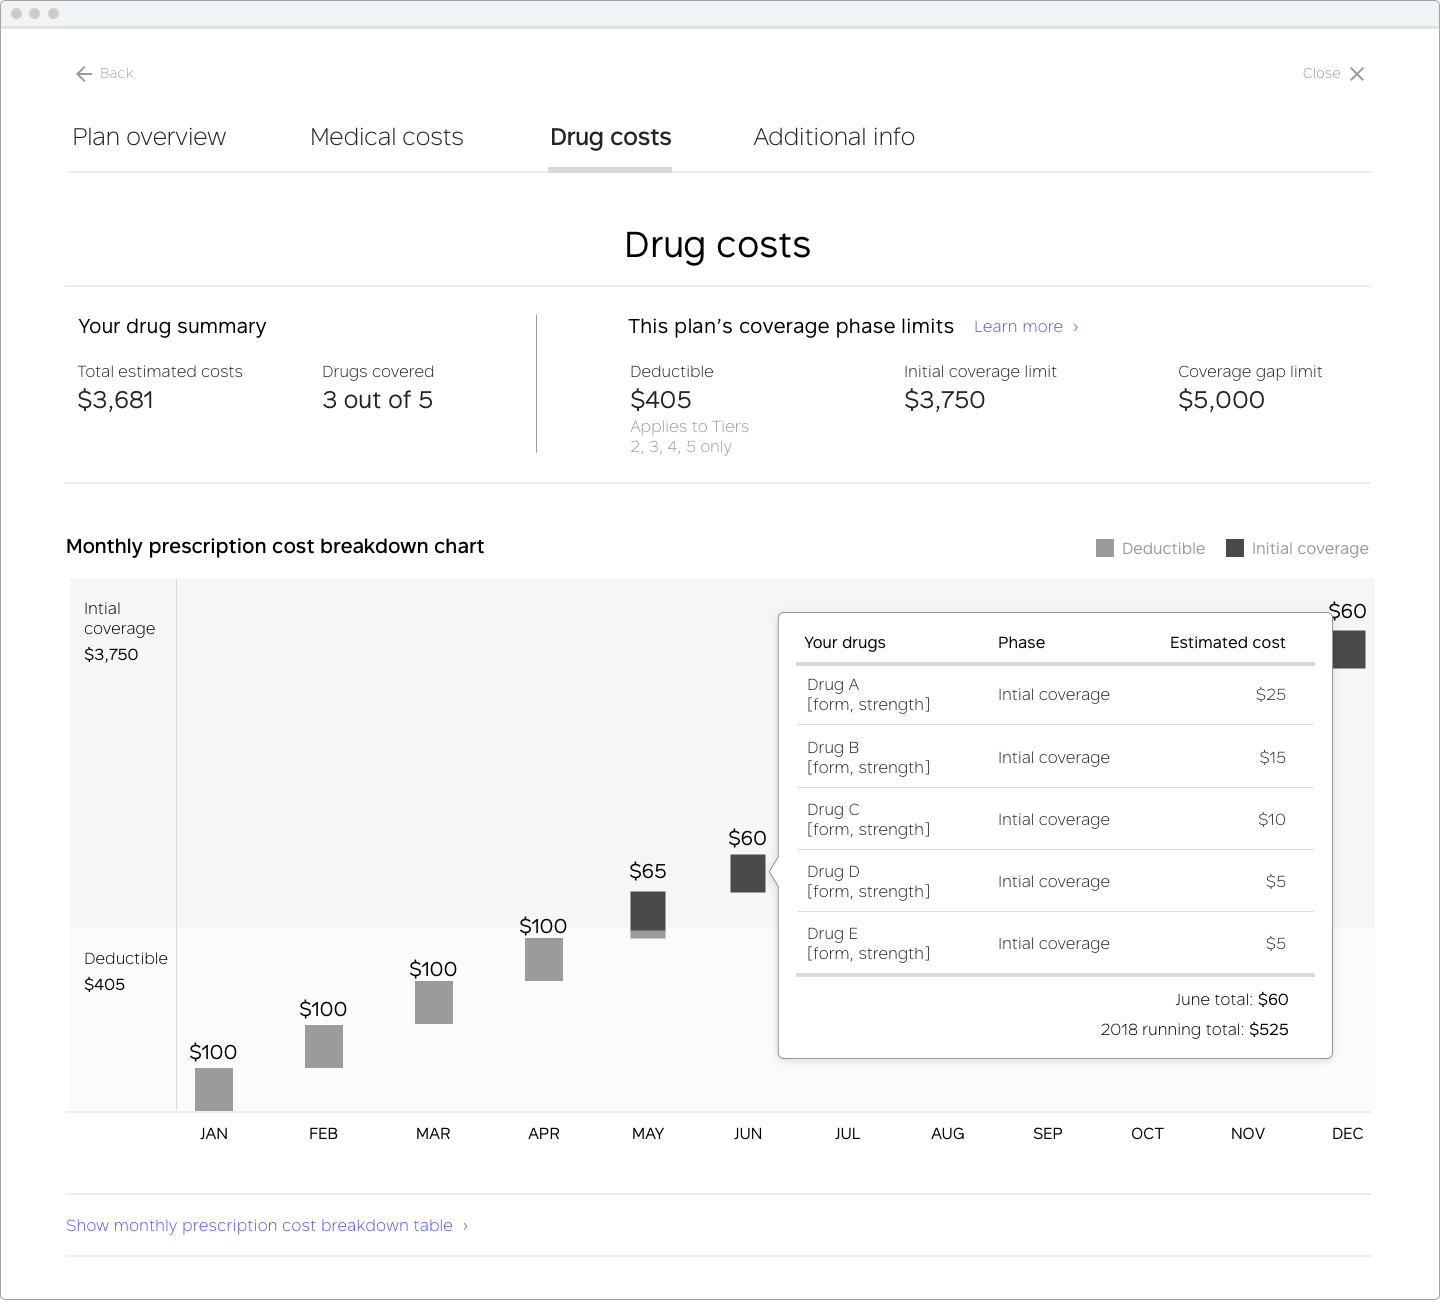Open the Plan overview tab
The width and height of the screenshot is (1440, 1300).
pos(149,137)
